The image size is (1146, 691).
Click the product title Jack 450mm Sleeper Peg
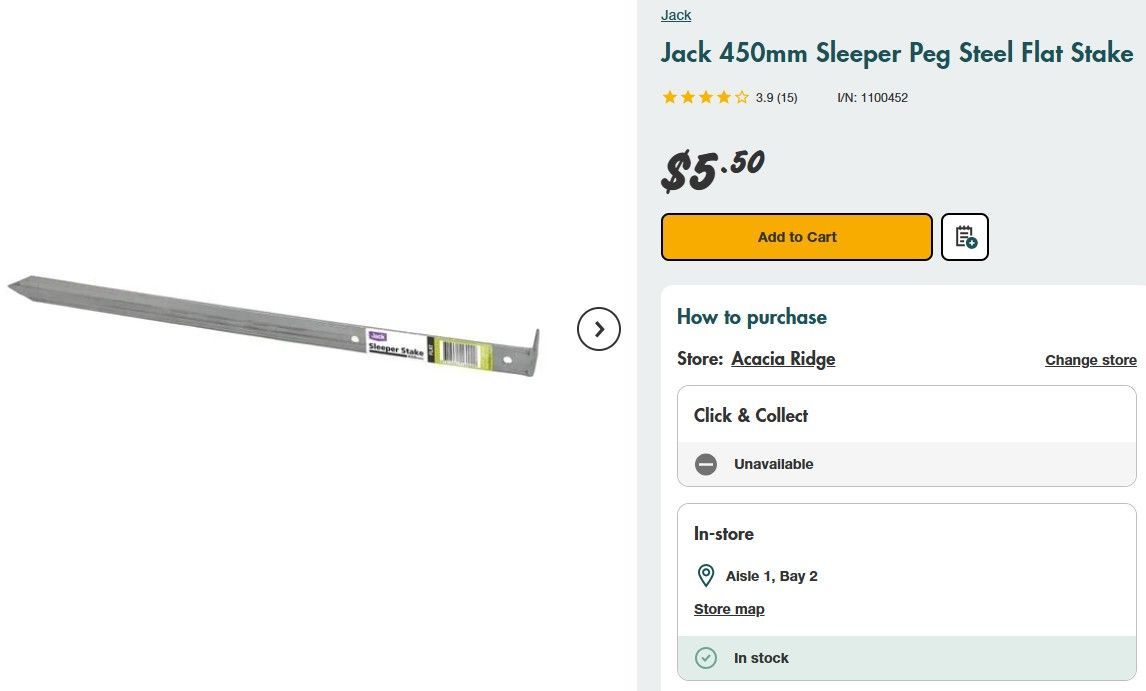pos(897,53)
